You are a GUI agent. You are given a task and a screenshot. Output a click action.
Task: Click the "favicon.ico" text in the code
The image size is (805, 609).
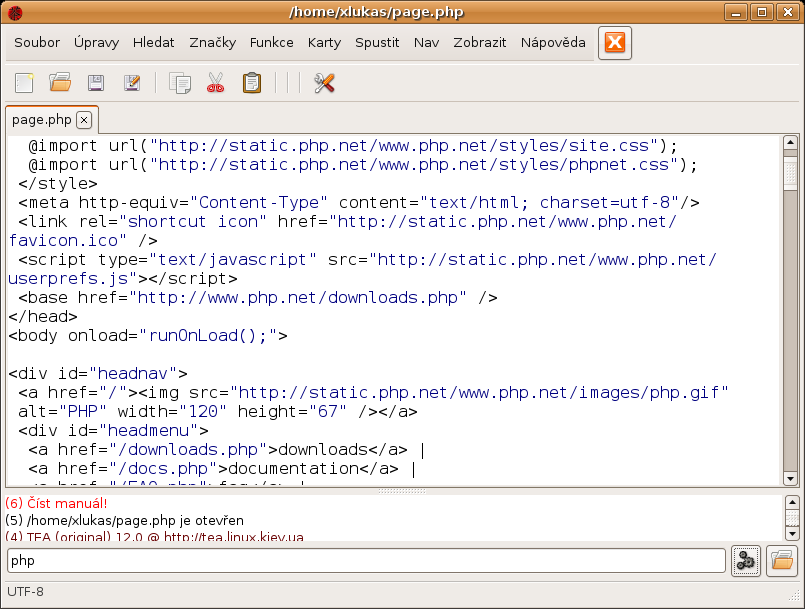pyautogui.click(x=63, y=241)
